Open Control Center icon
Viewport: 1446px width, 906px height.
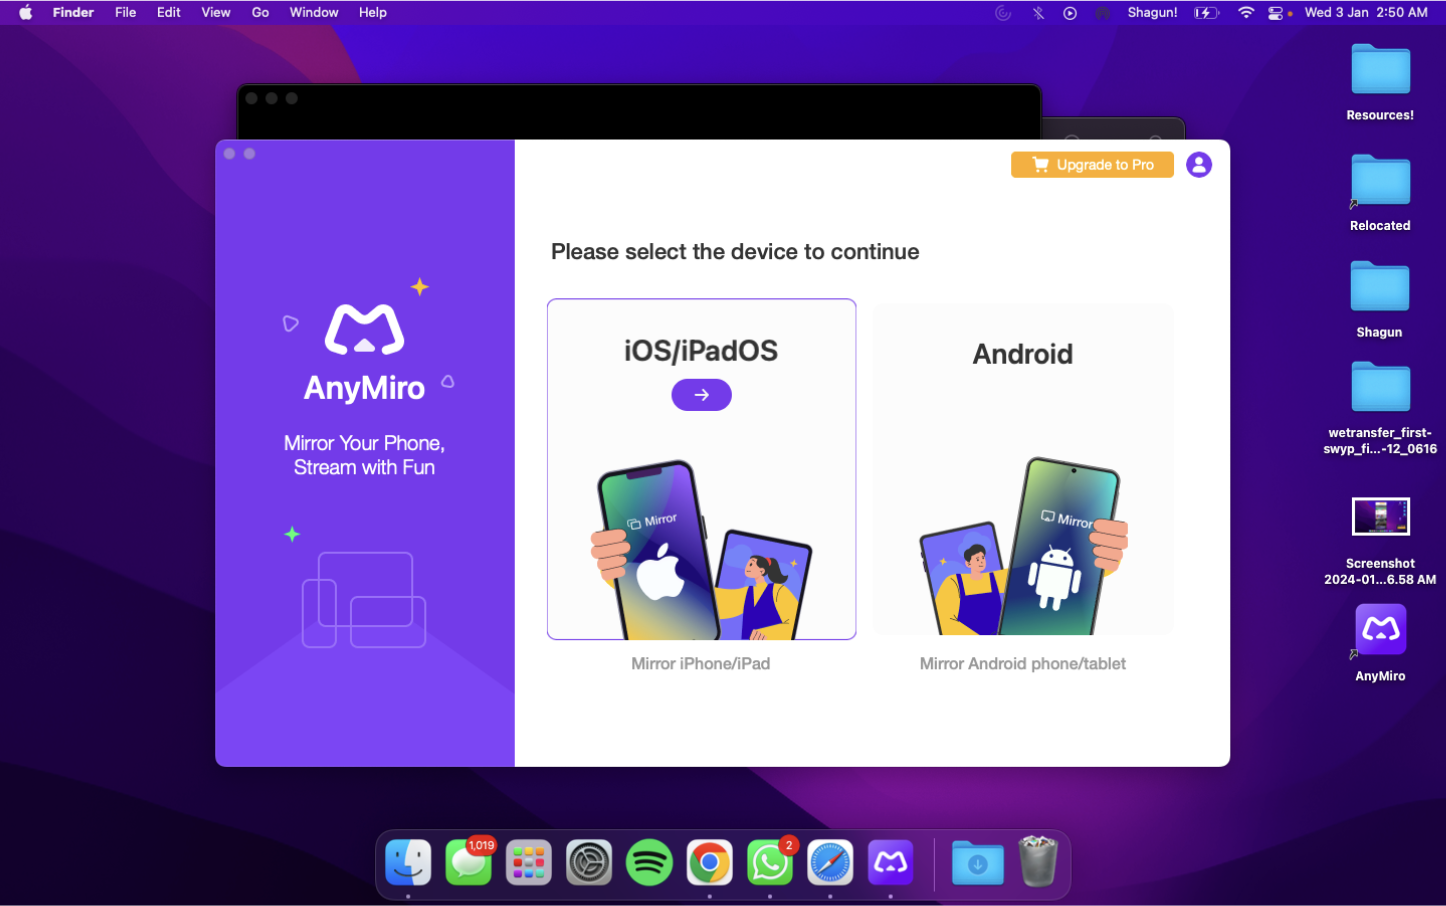(1276, 13)
